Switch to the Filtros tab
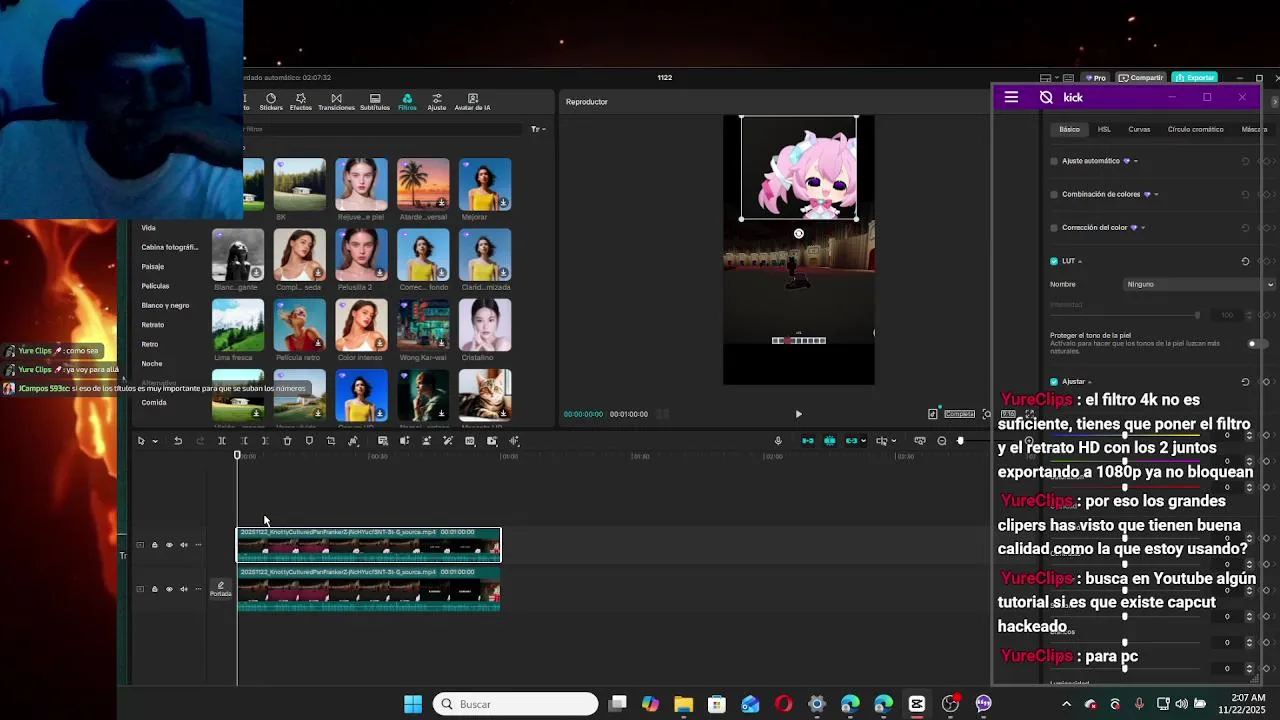The height and width of the screenshot is (720, 1280). point(407,102)
